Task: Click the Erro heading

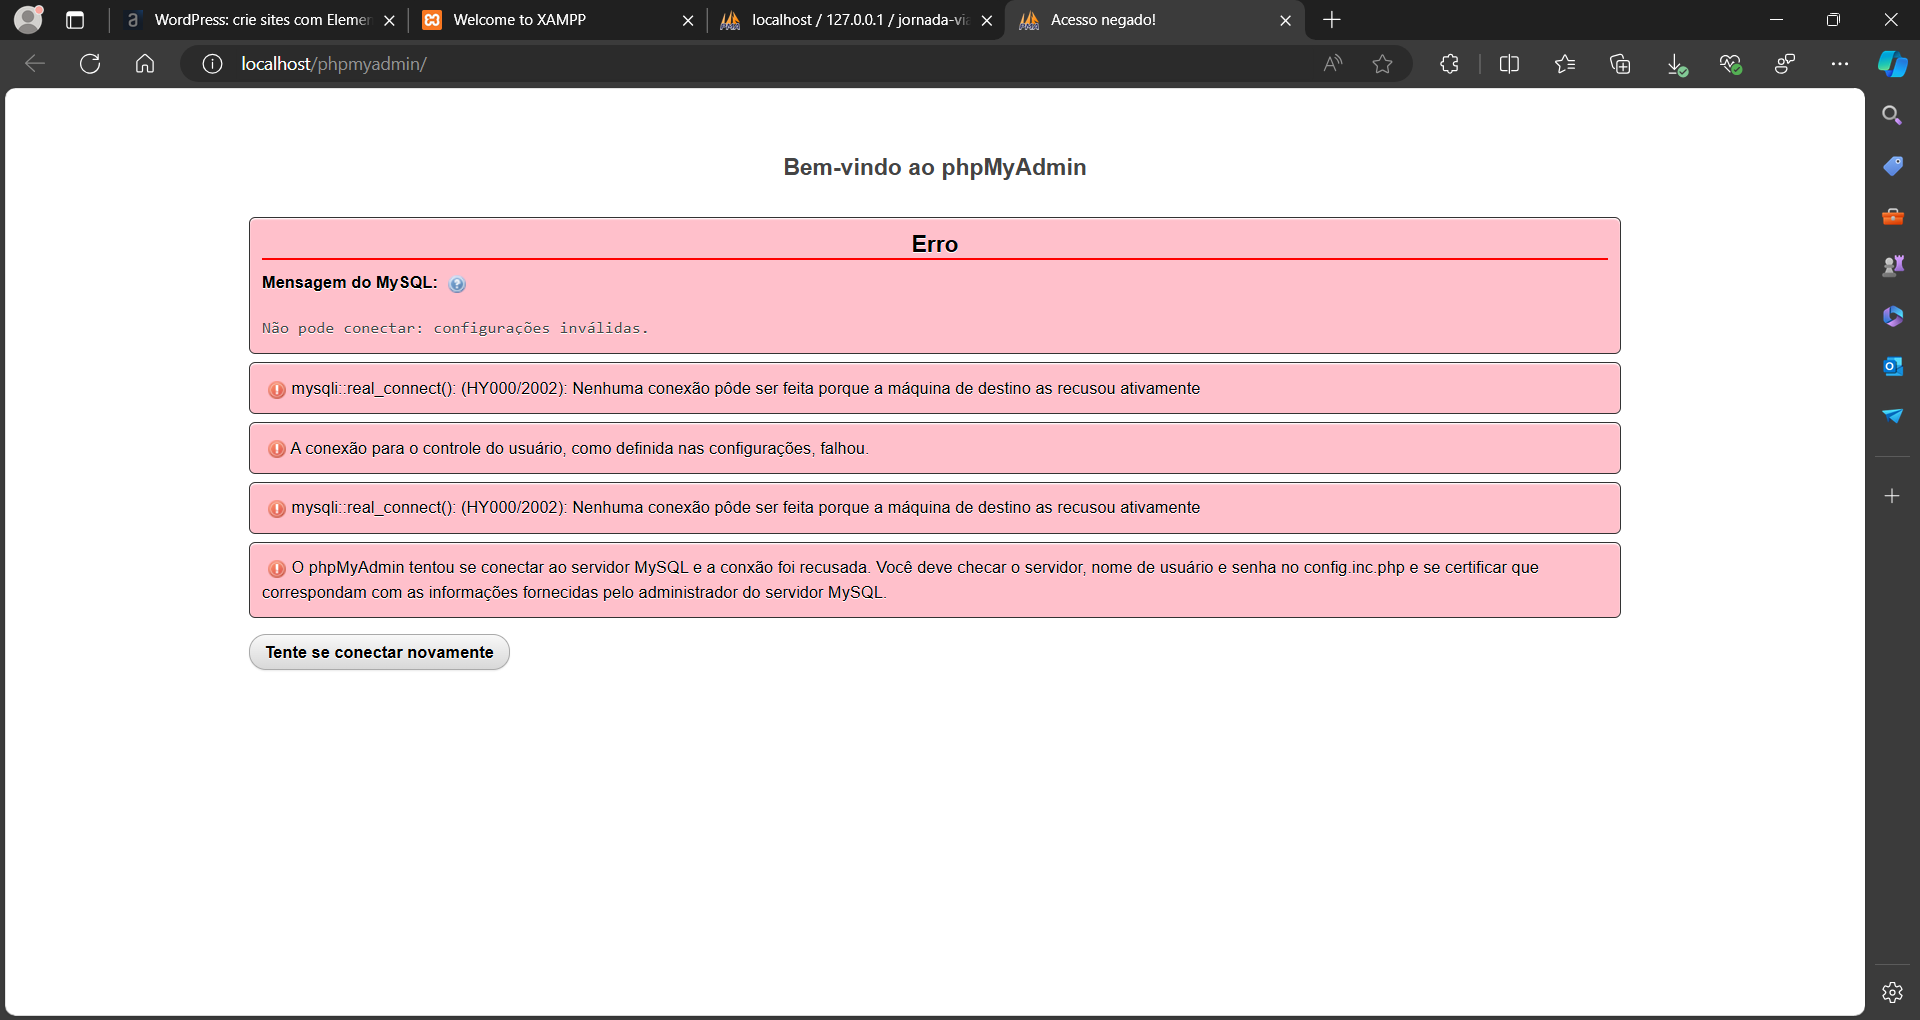Action: click(x=935, y=244)
